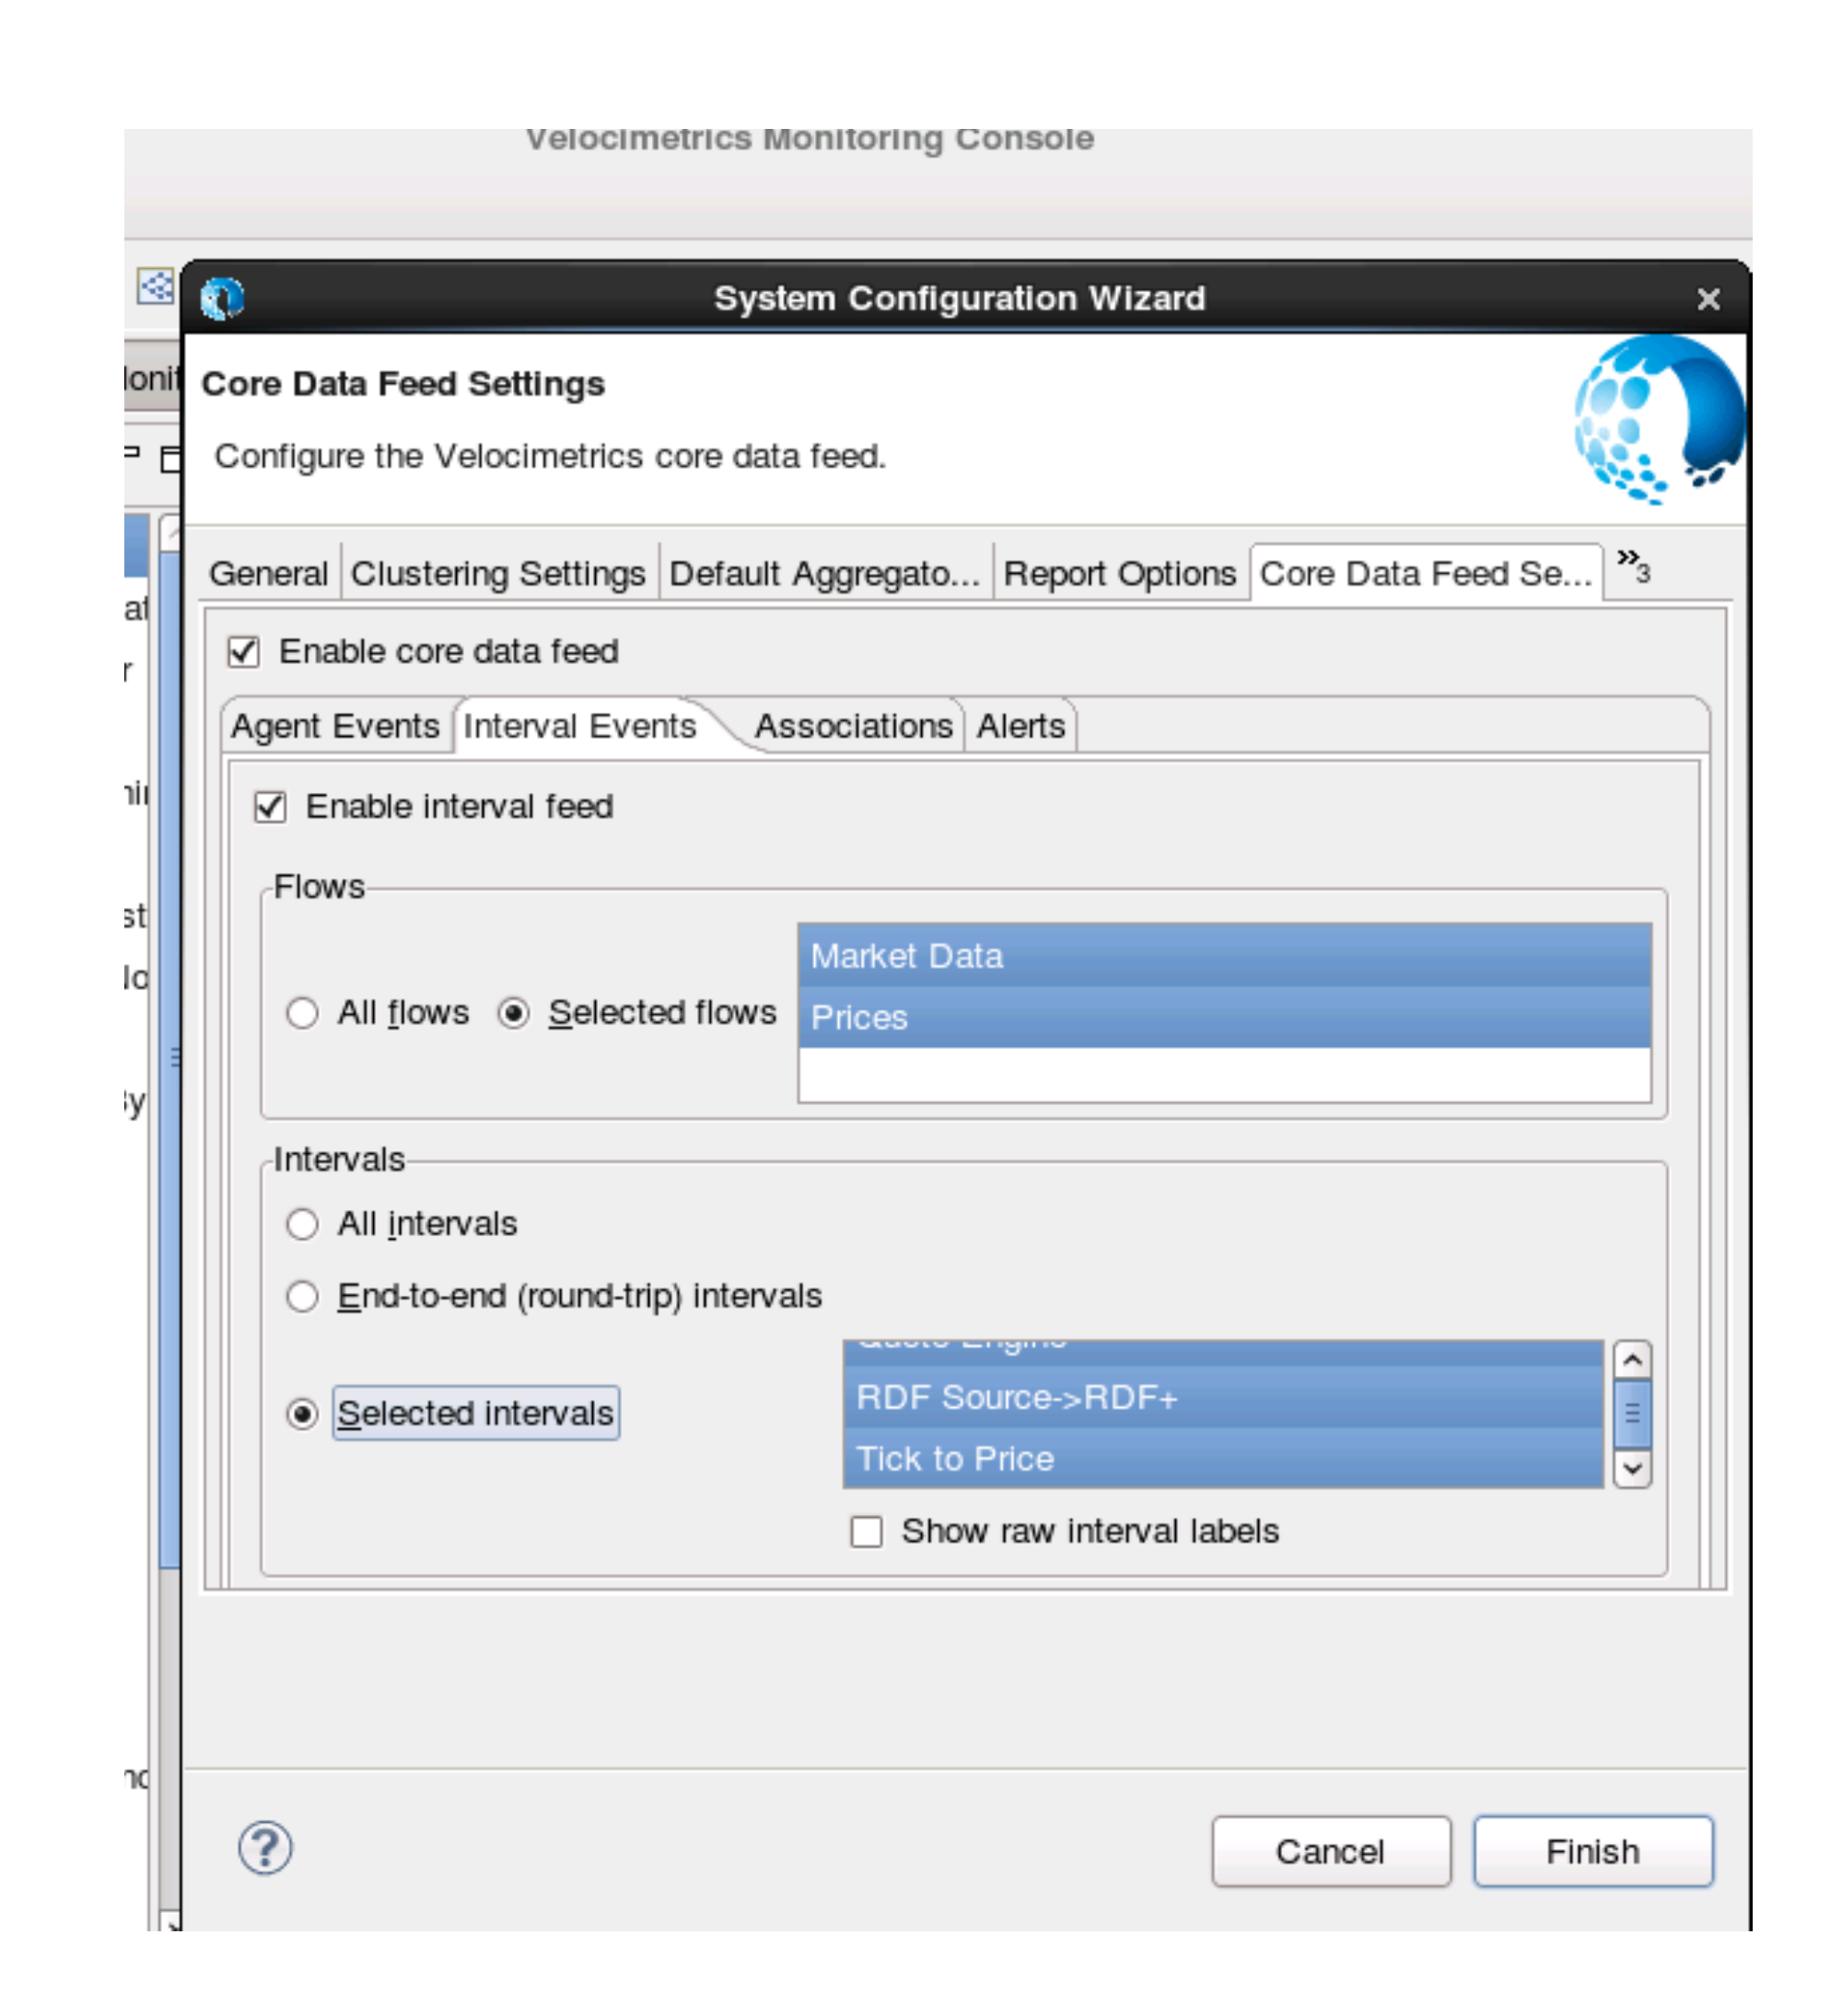The image size is (1842, 2016).
Task: Click the Finish button
Action: pos(1592,1851)
